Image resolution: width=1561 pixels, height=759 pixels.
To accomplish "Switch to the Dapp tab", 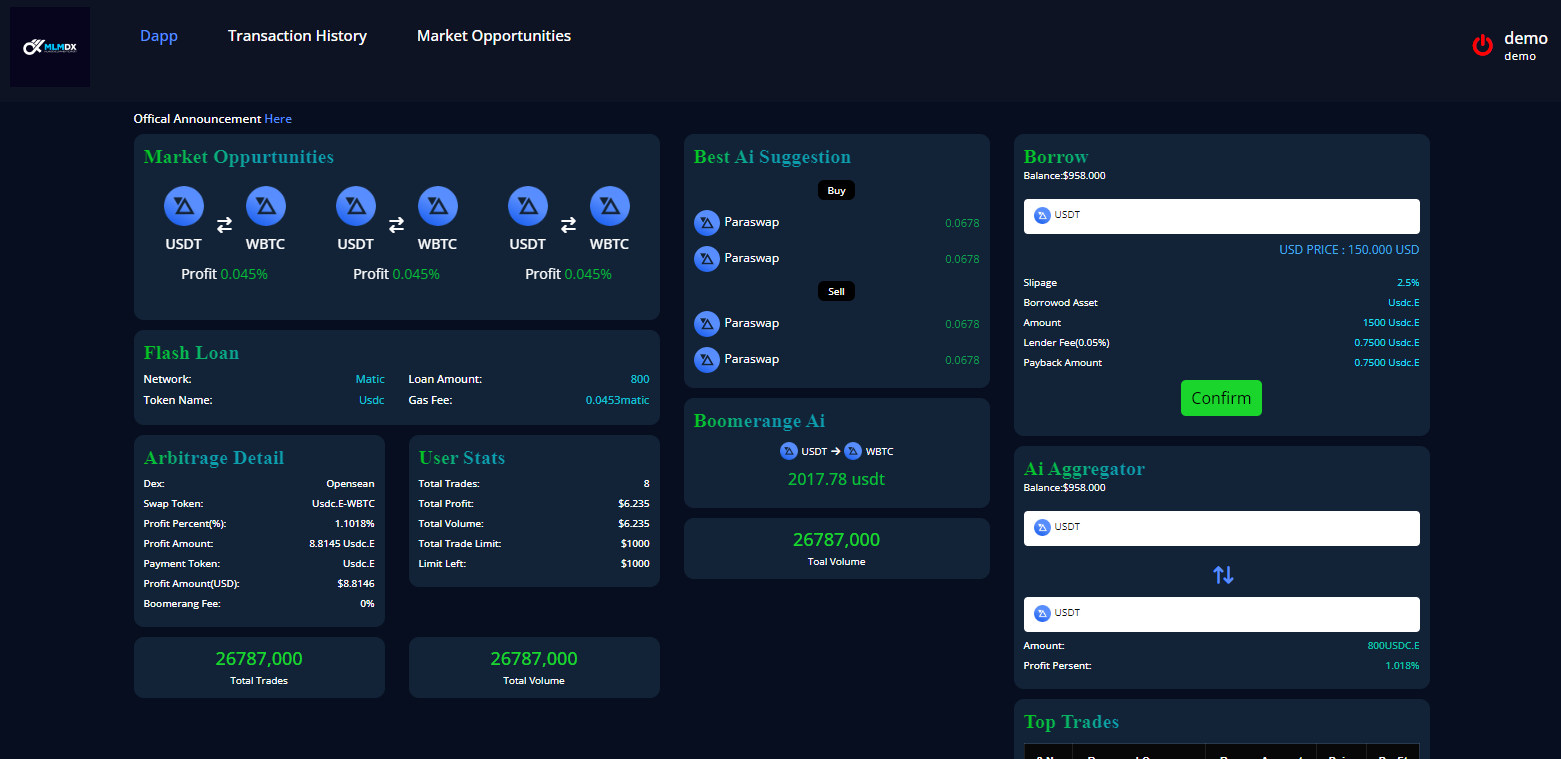I will (x=159, y=36).
